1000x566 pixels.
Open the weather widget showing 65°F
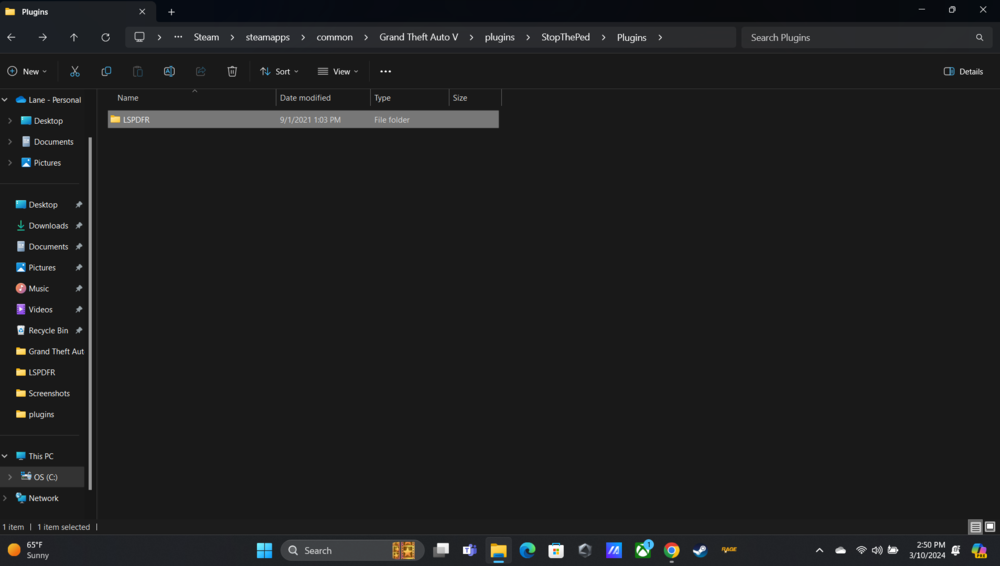(29, 550)
